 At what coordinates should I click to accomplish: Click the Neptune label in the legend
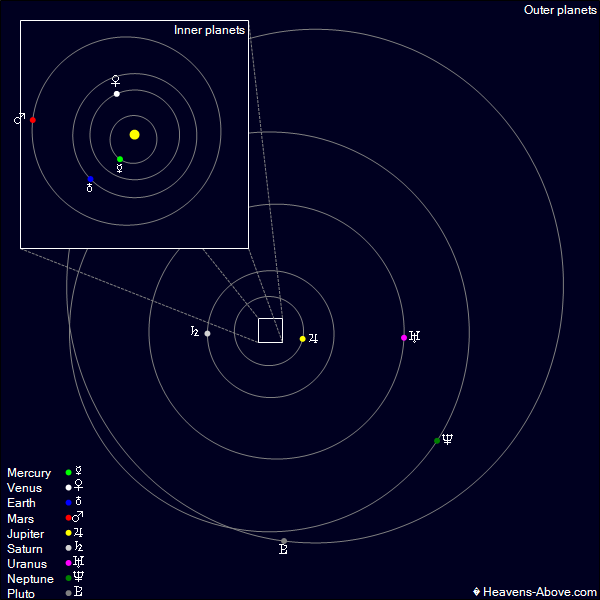[x=30, y=579]
